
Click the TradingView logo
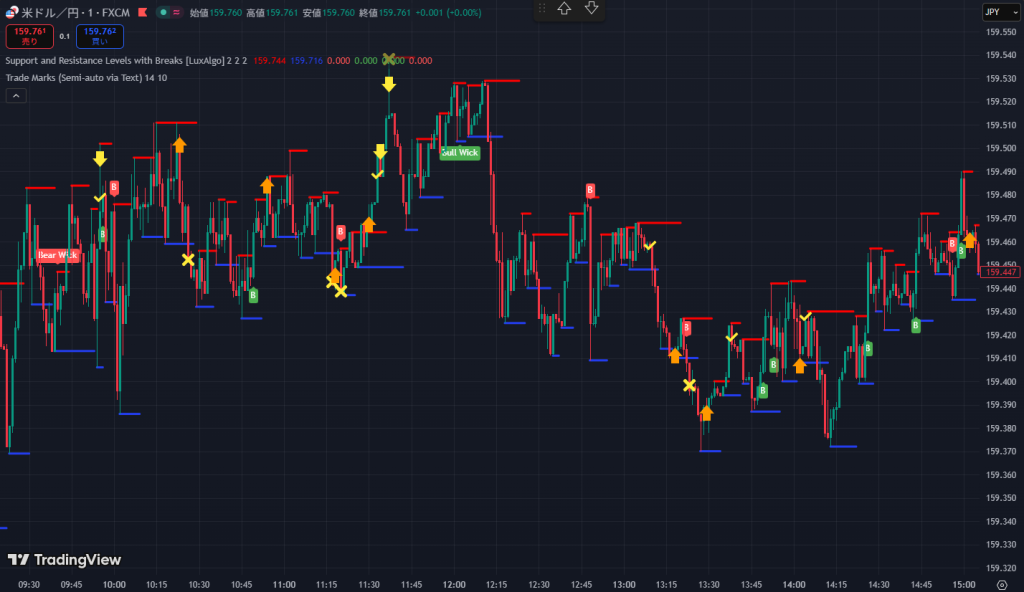point(64,560)
